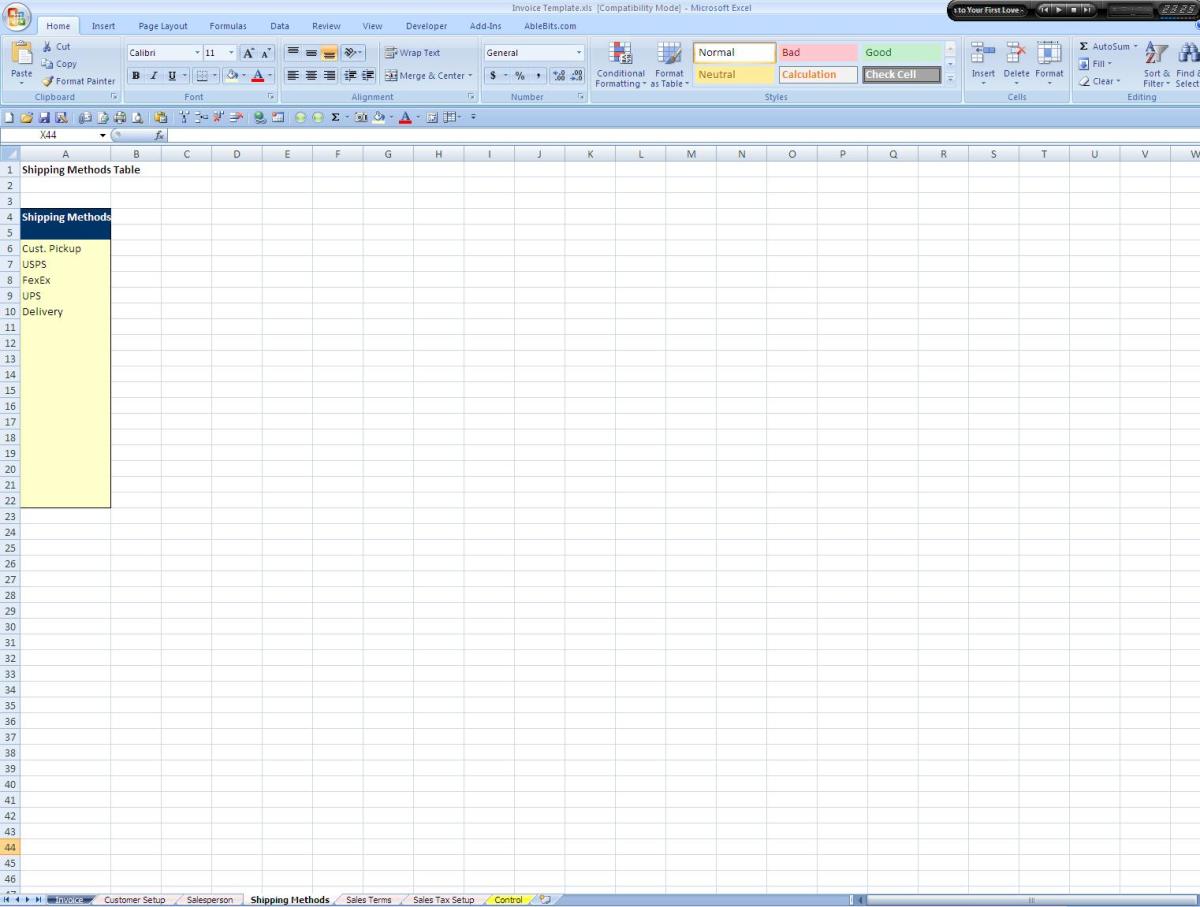Image resolution: width=1200 pixels, height=907 pixels.
Task: Toggle italic formatting
Action: pyautogui.click(x=152, y=75)
